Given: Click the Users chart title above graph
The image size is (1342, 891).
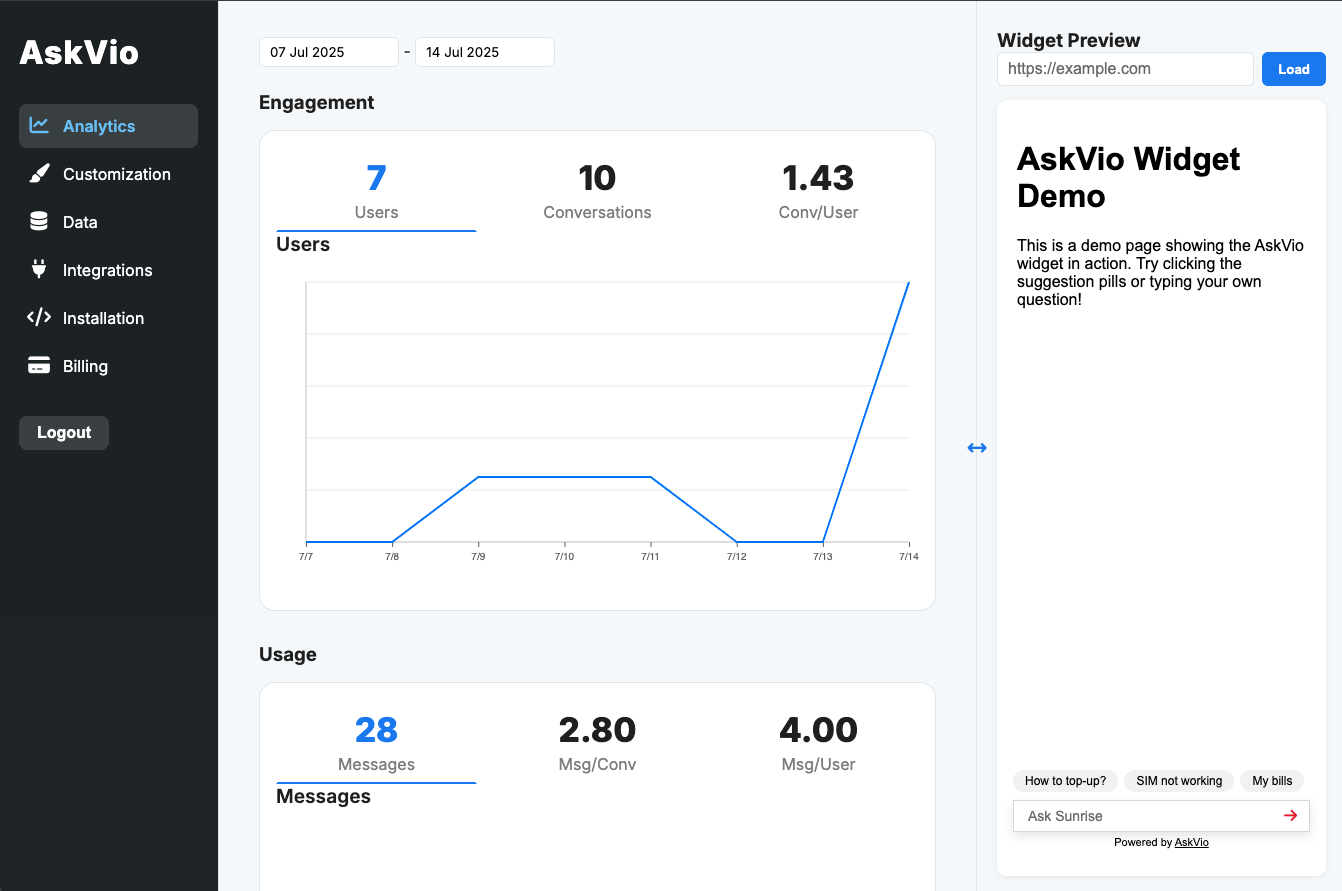Looking at the screenshot, I should click(x=303, y=244).
